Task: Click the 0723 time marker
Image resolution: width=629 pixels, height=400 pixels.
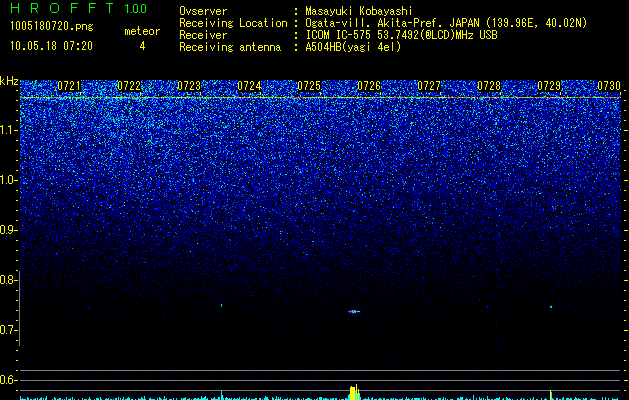Action: (189, 86)
